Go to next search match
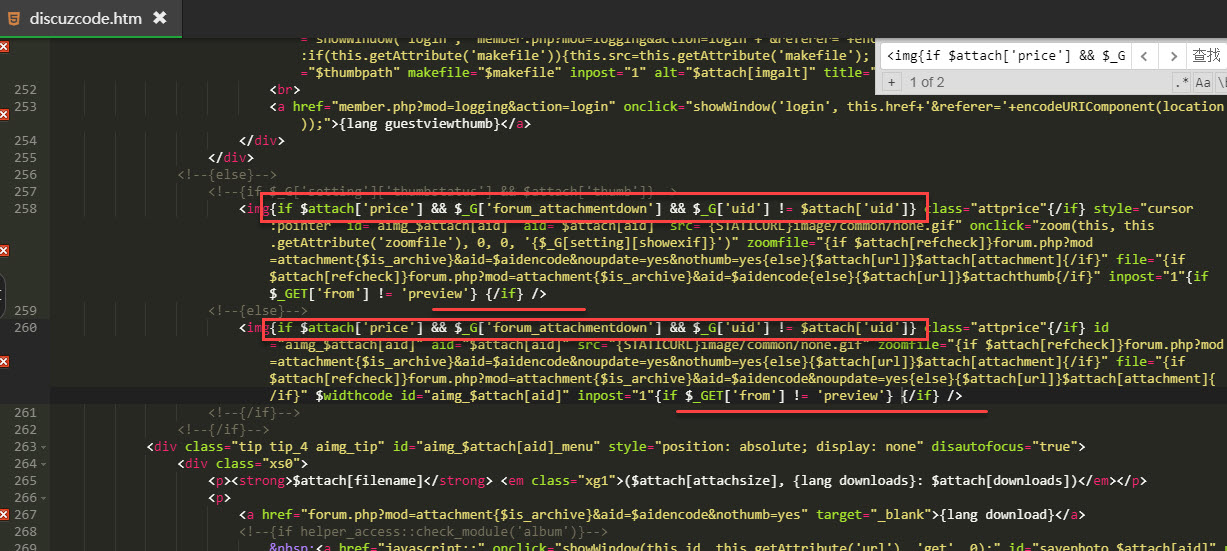 click(1171, 56)
